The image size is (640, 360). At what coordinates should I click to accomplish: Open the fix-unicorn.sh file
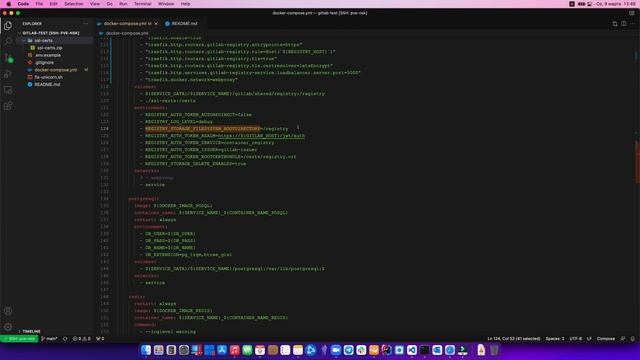coord(49,77)
